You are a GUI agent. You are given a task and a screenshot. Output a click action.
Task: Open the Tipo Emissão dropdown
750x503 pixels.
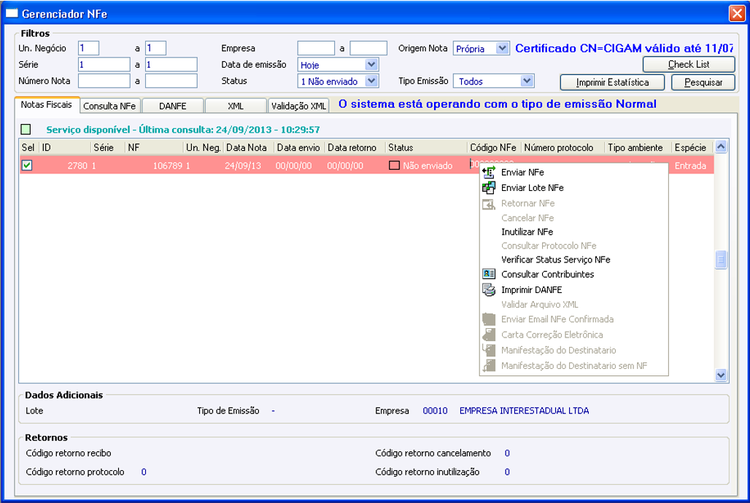click(527, 81)
